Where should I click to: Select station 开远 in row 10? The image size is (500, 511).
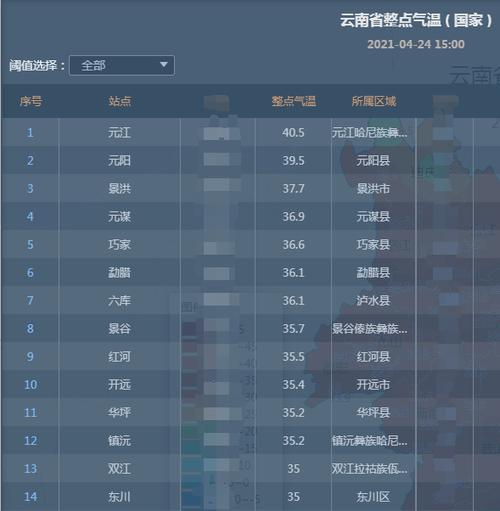[119, 385]
